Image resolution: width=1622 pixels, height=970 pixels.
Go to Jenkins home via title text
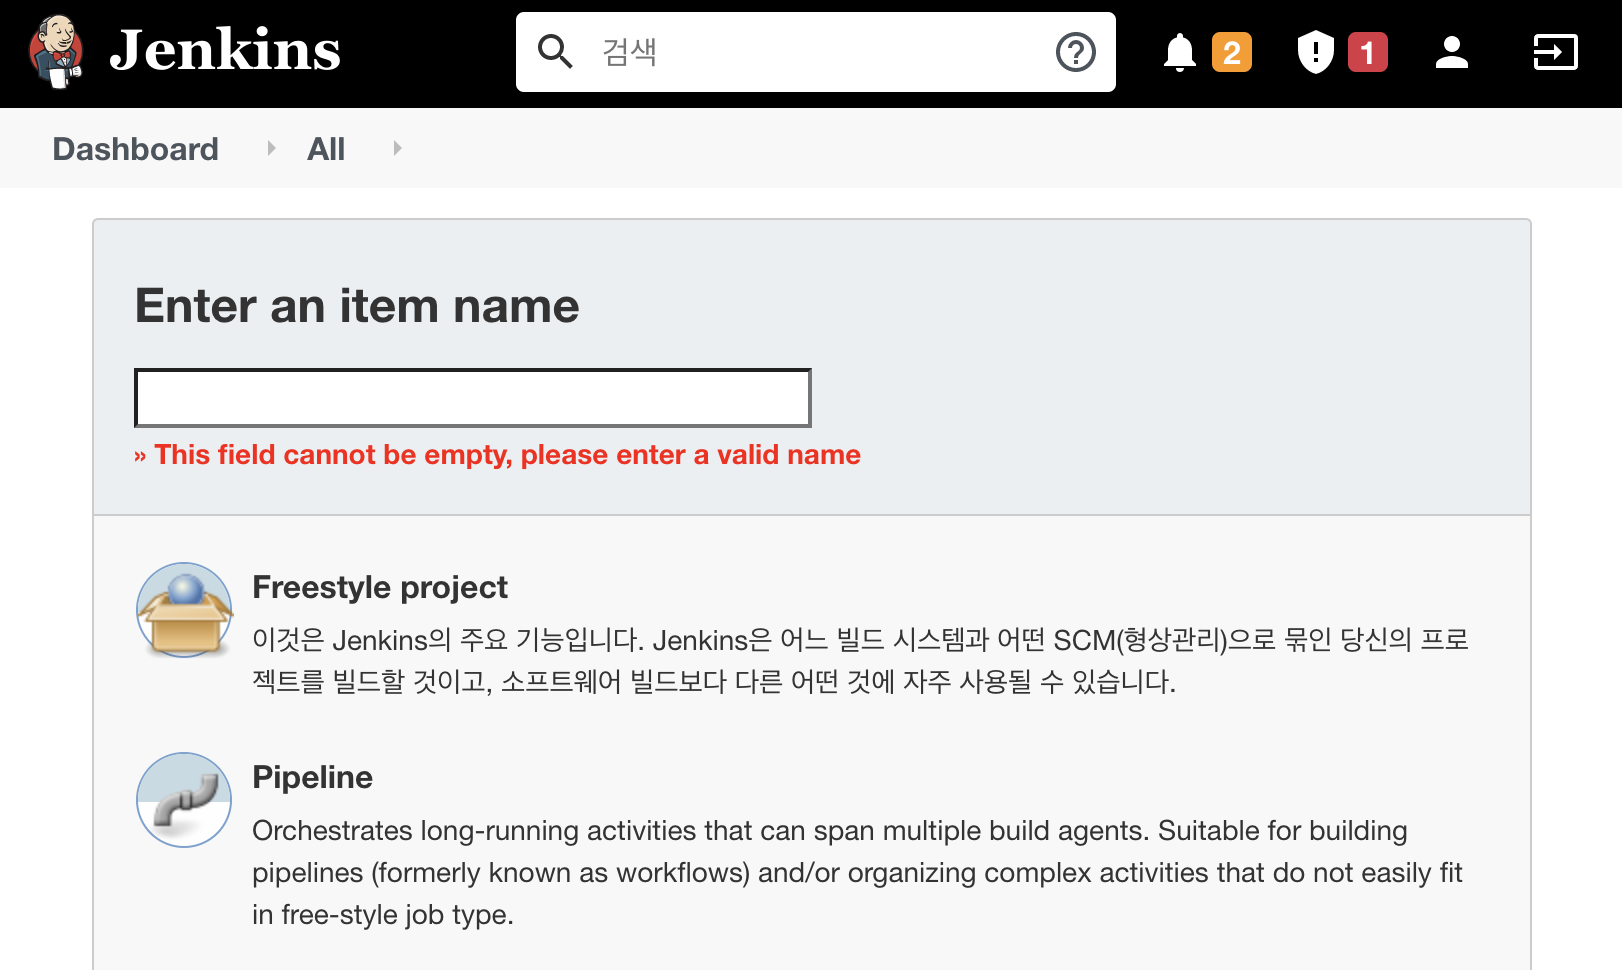[225, 50]
